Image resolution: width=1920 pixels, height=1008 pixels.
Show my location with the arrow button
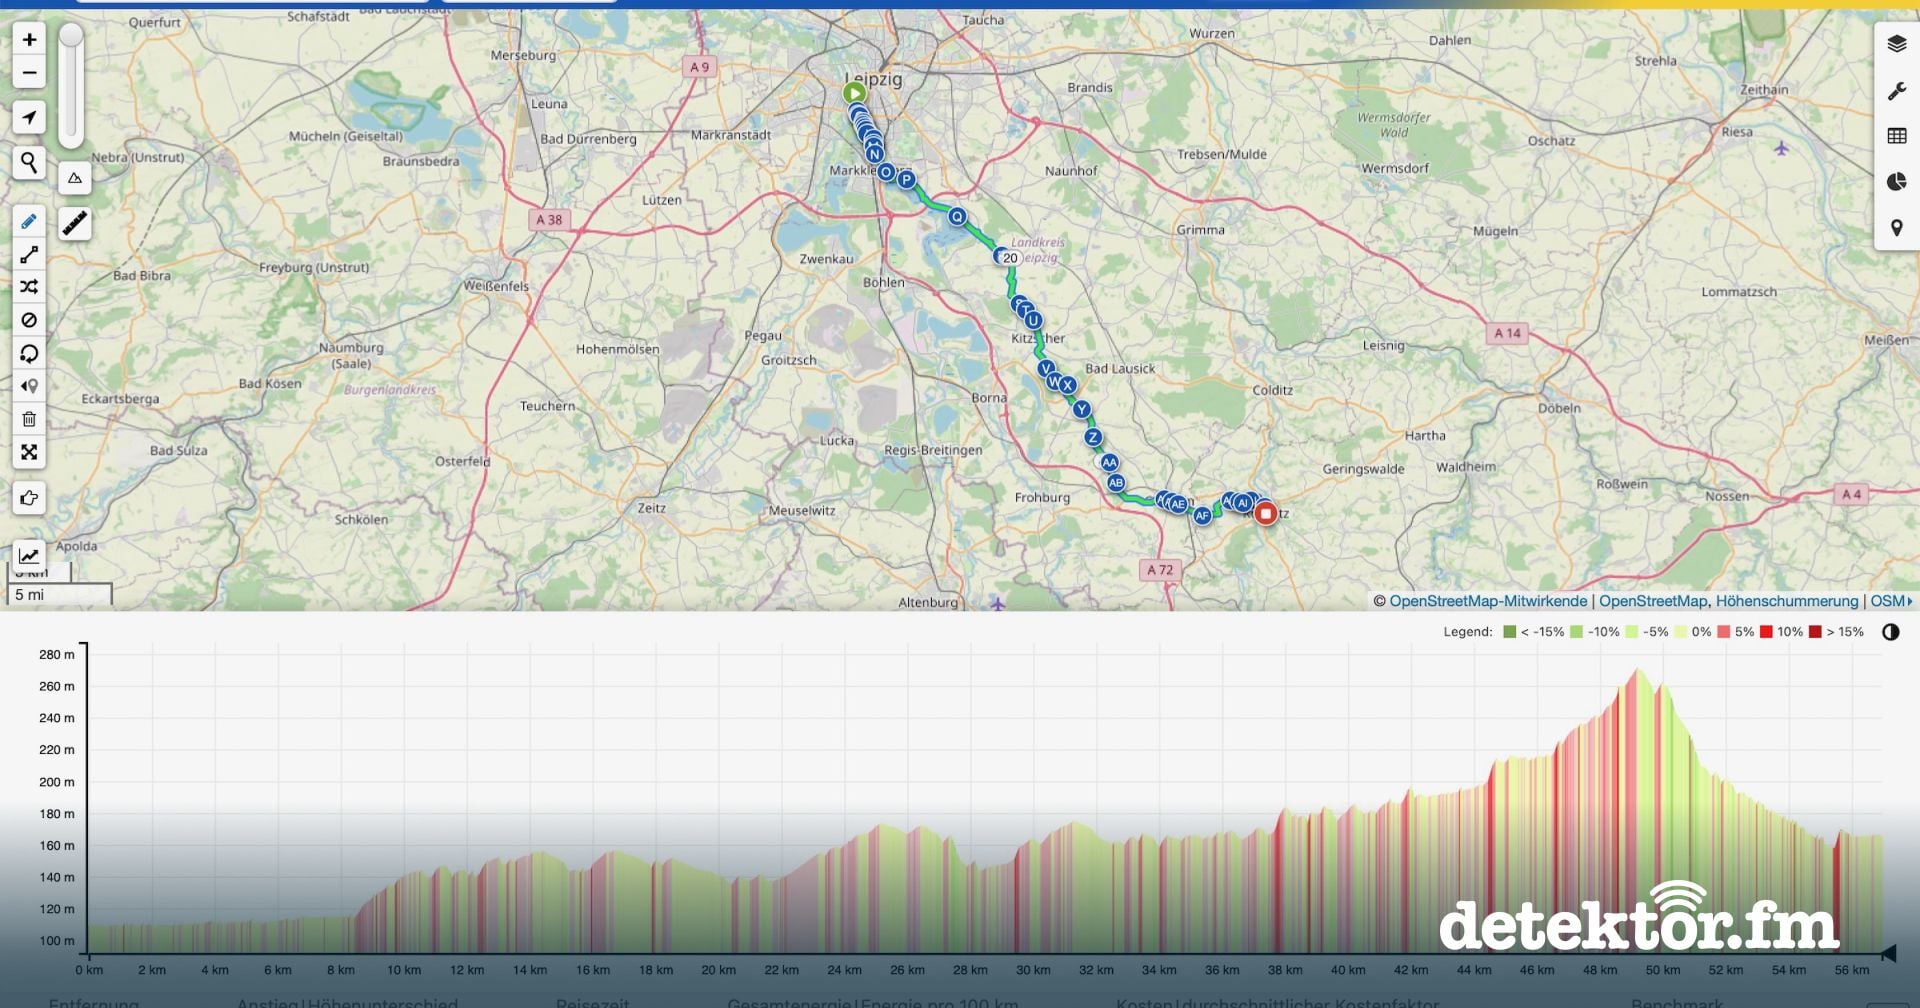pos(29,118)
